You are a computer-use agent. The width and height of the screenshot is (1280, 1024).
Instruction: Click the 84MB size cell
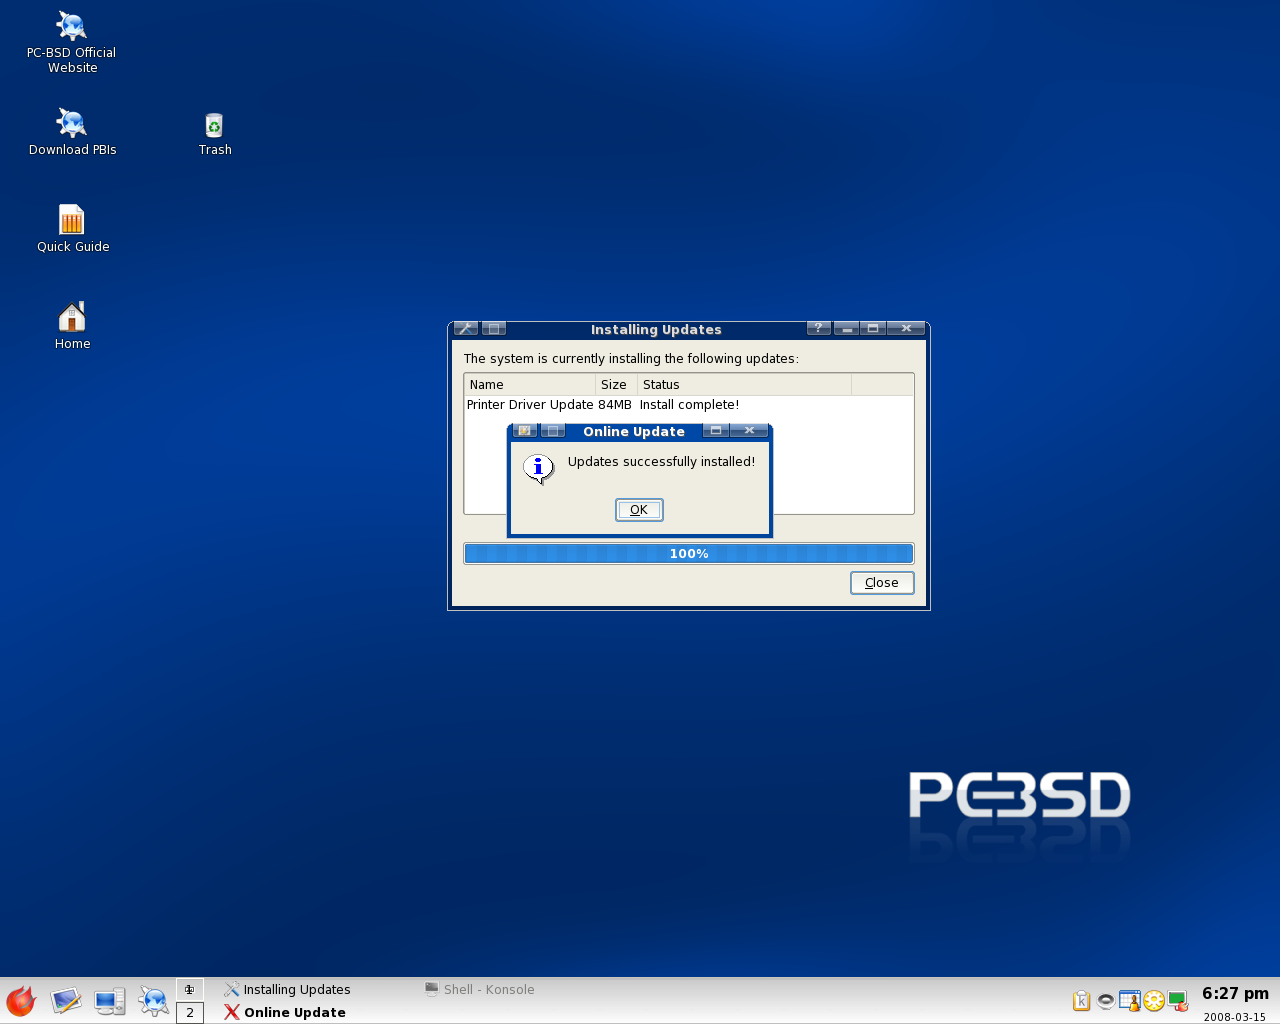(x=615, y=405)
